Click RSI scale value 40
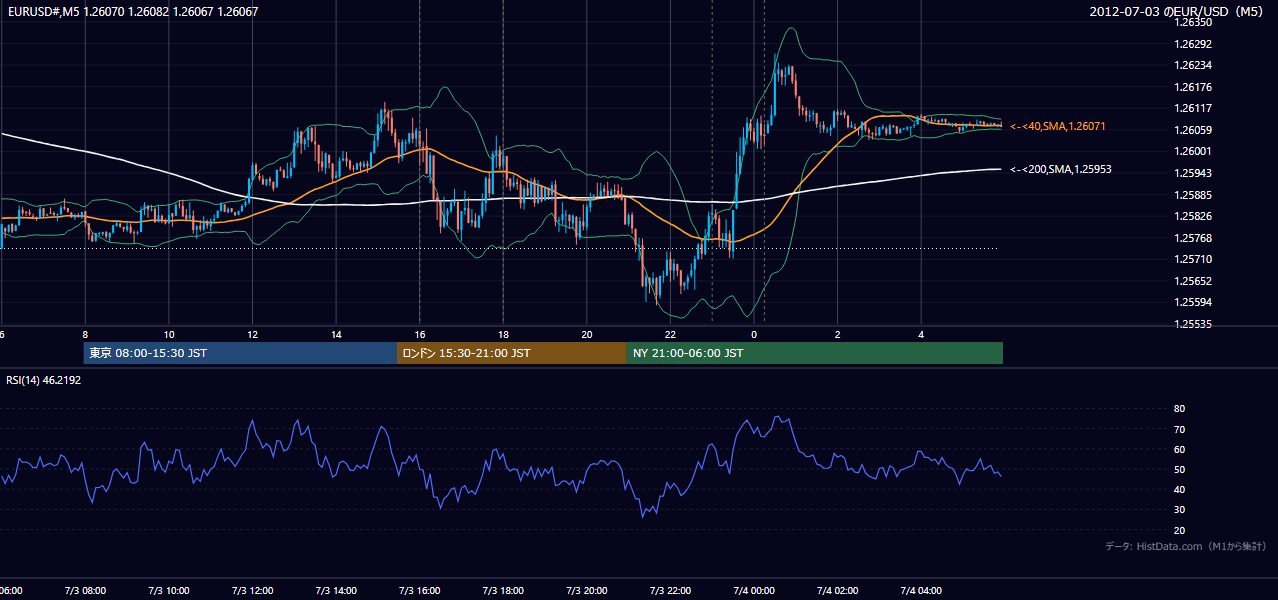This screenshot has height=600, width=1278. (x=1179, y=490)
